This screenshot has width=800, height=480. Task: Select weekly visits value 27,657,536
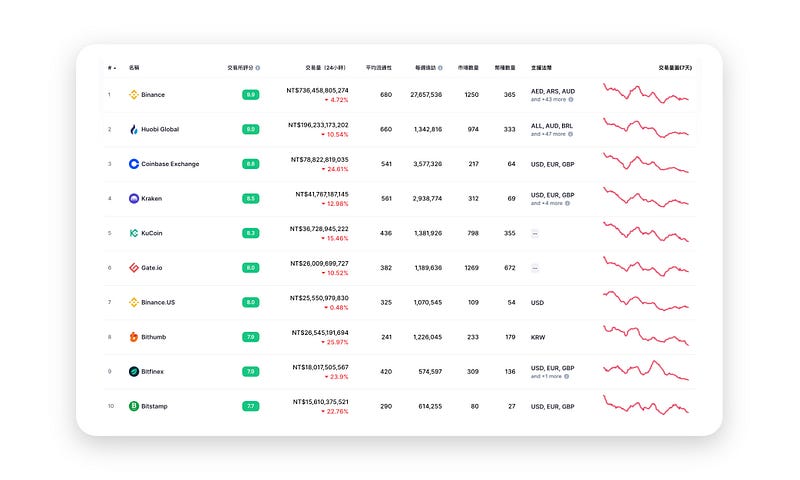click(426, 95)
